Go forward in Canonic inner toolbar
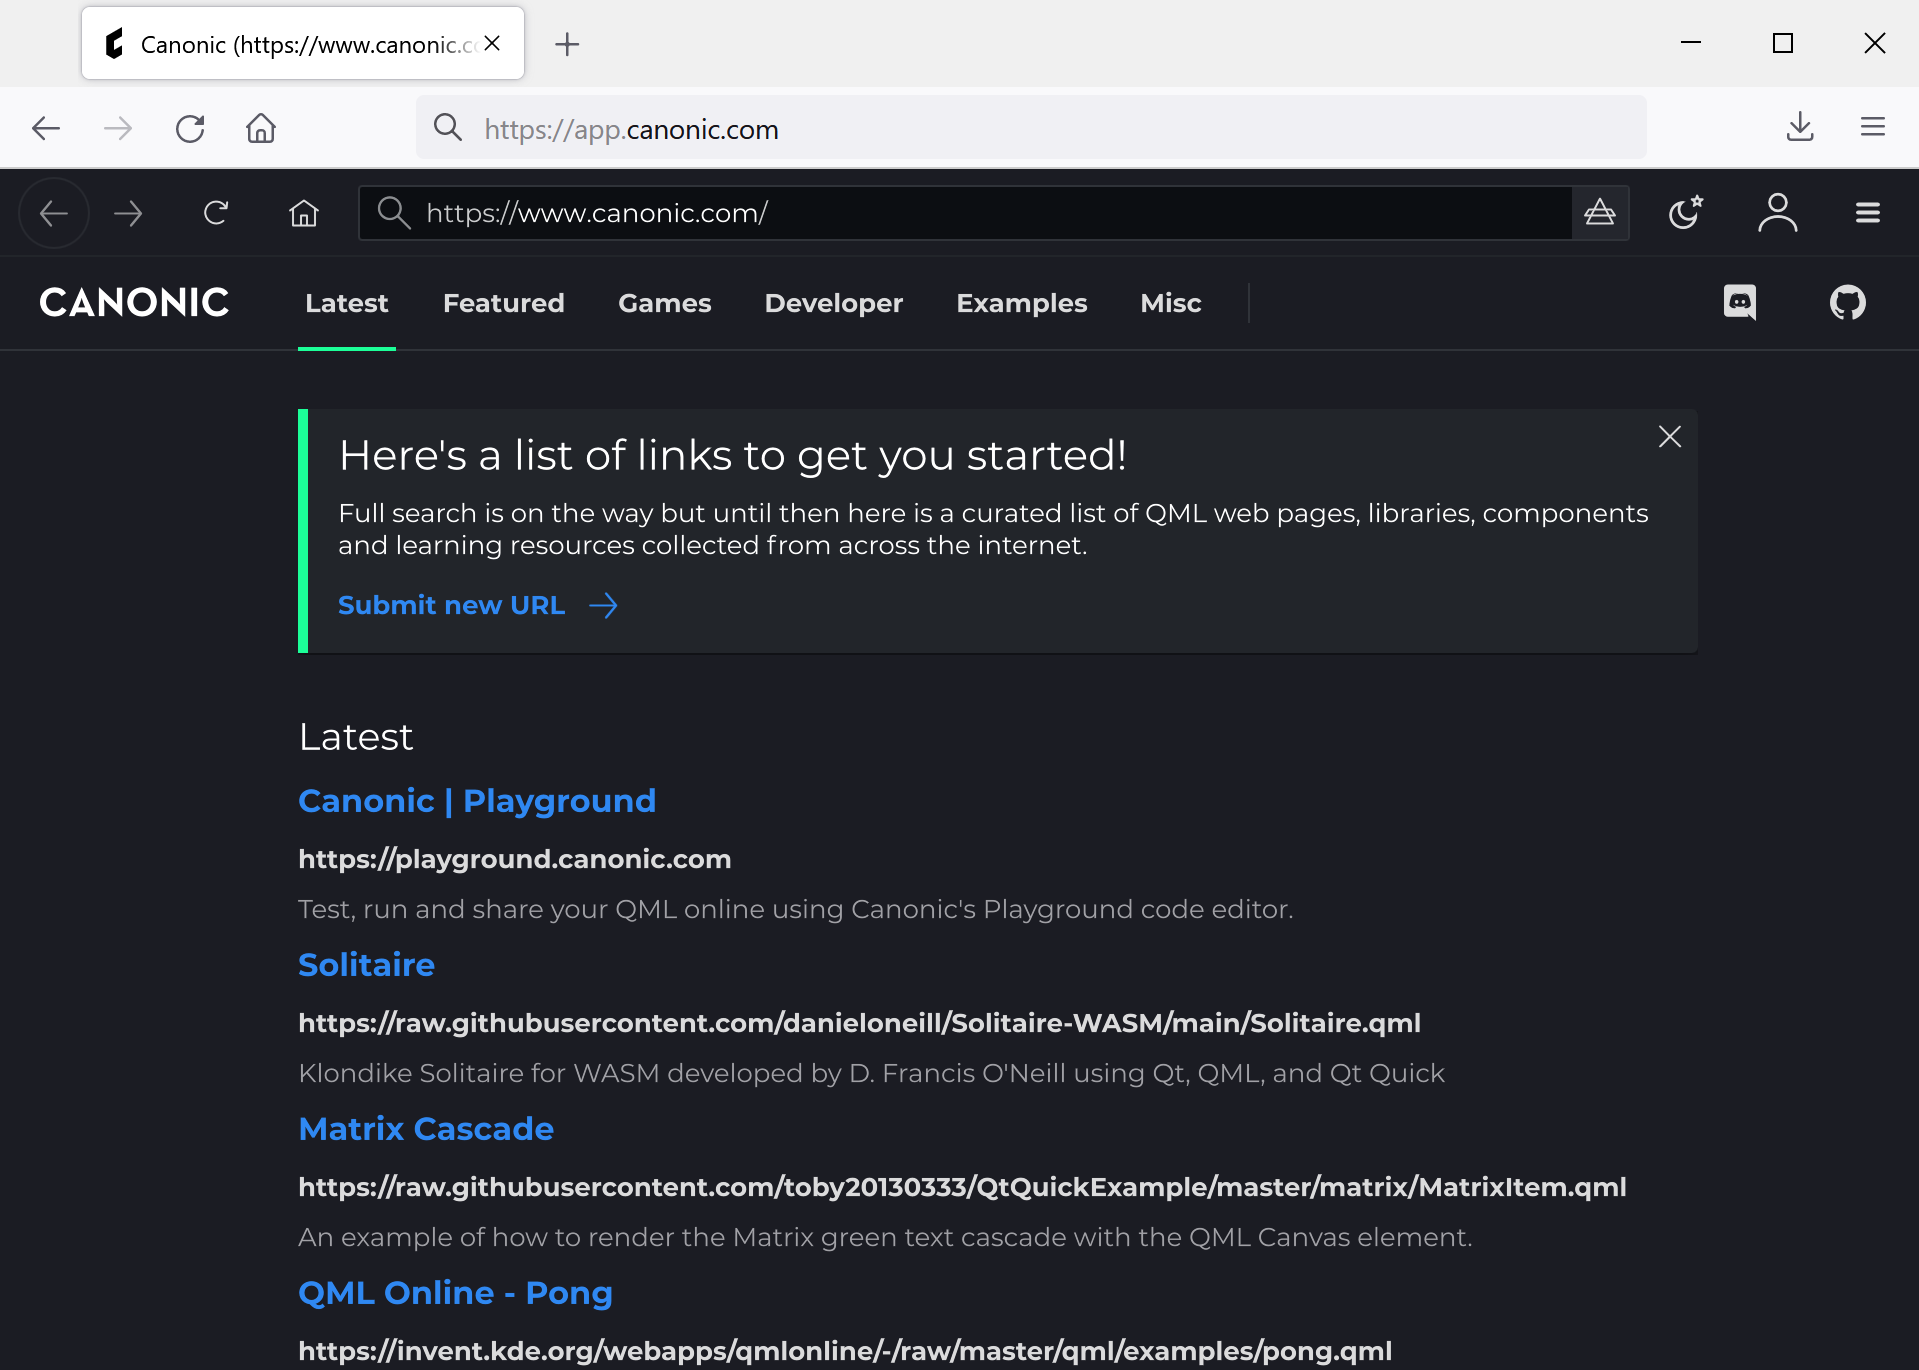 (128, 213)
